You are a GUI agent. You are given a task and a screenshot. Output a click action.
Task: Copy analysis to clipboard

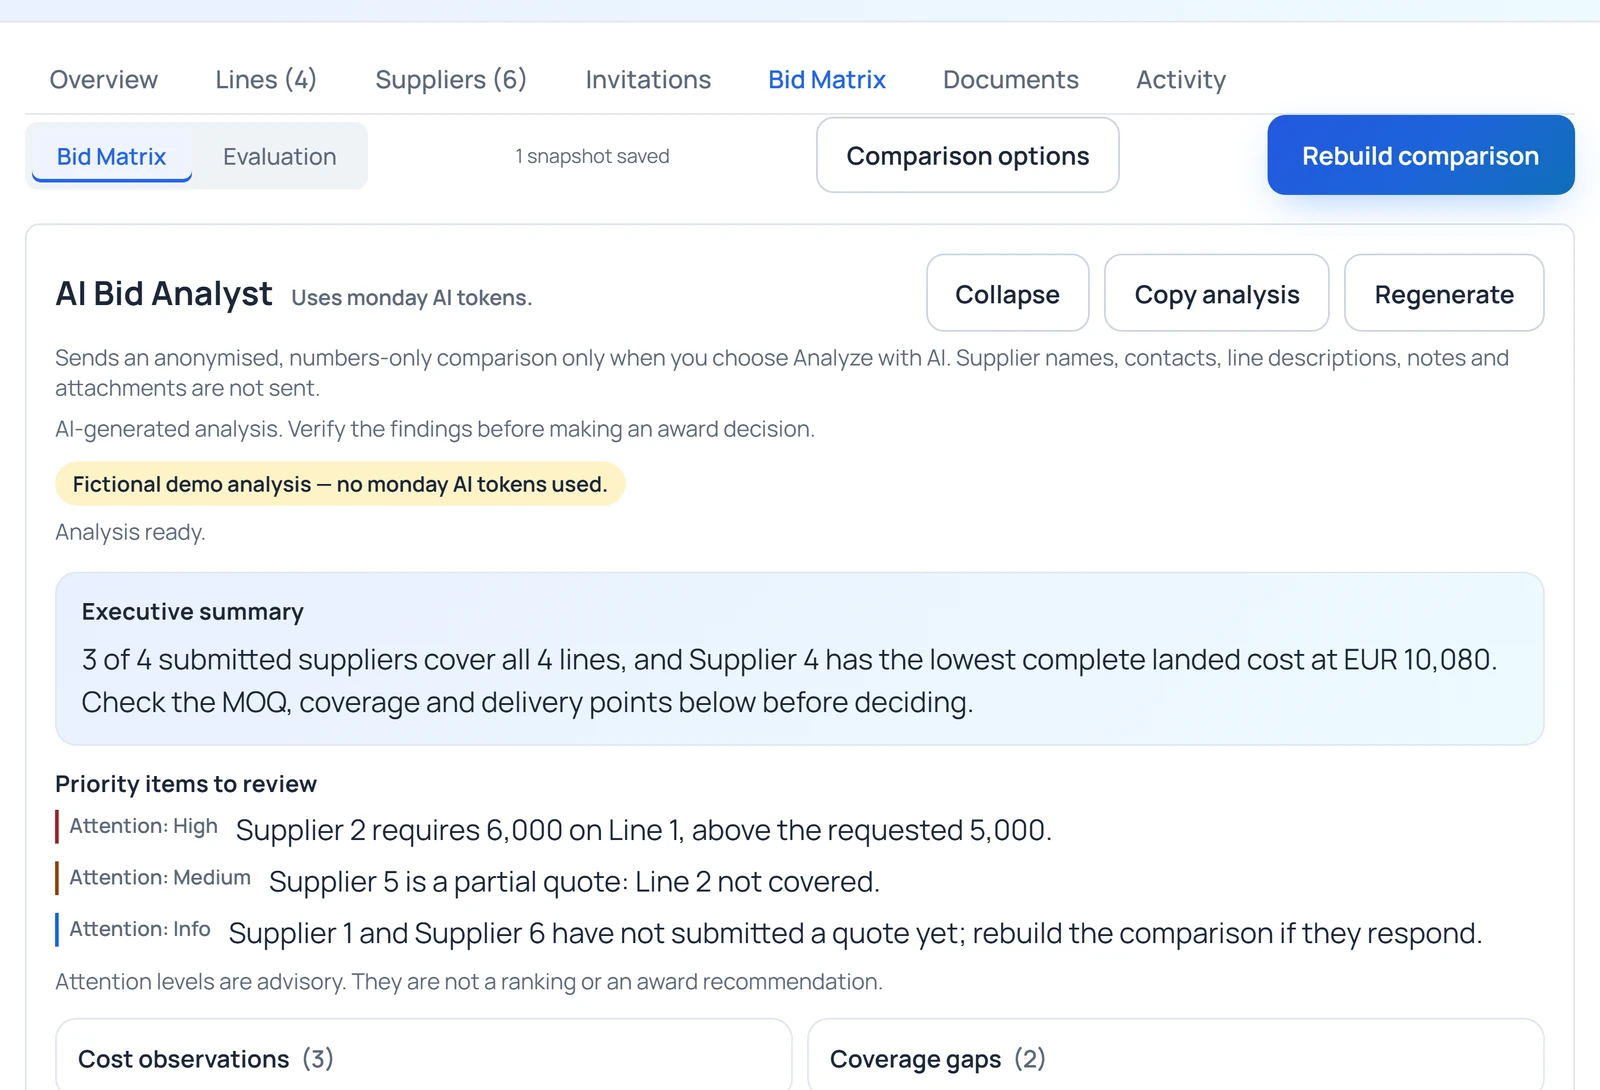point(1217,293)
